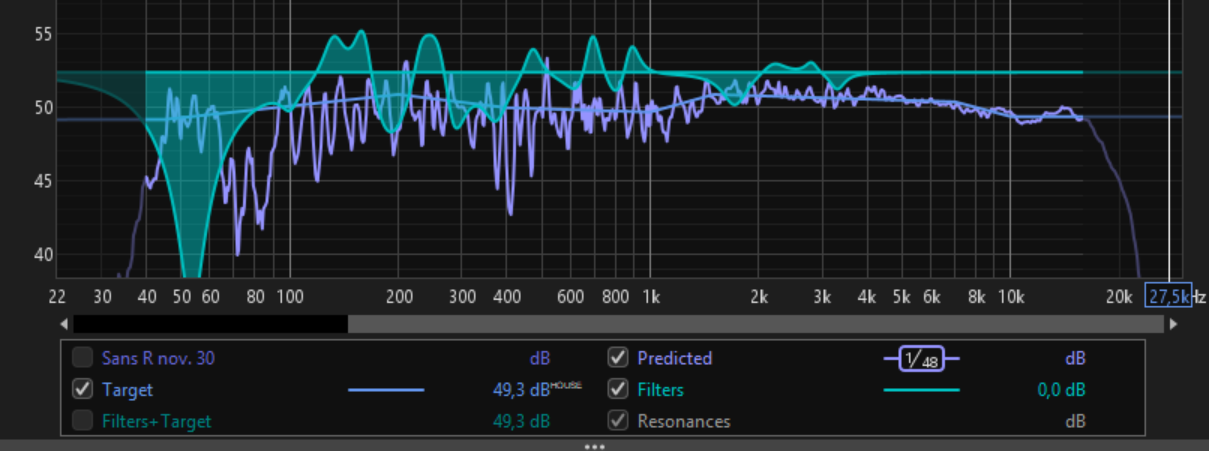The image size is (1209, 451).
Task: Click the 27,5k frequency cursor readout
Action: [1167, 297]
